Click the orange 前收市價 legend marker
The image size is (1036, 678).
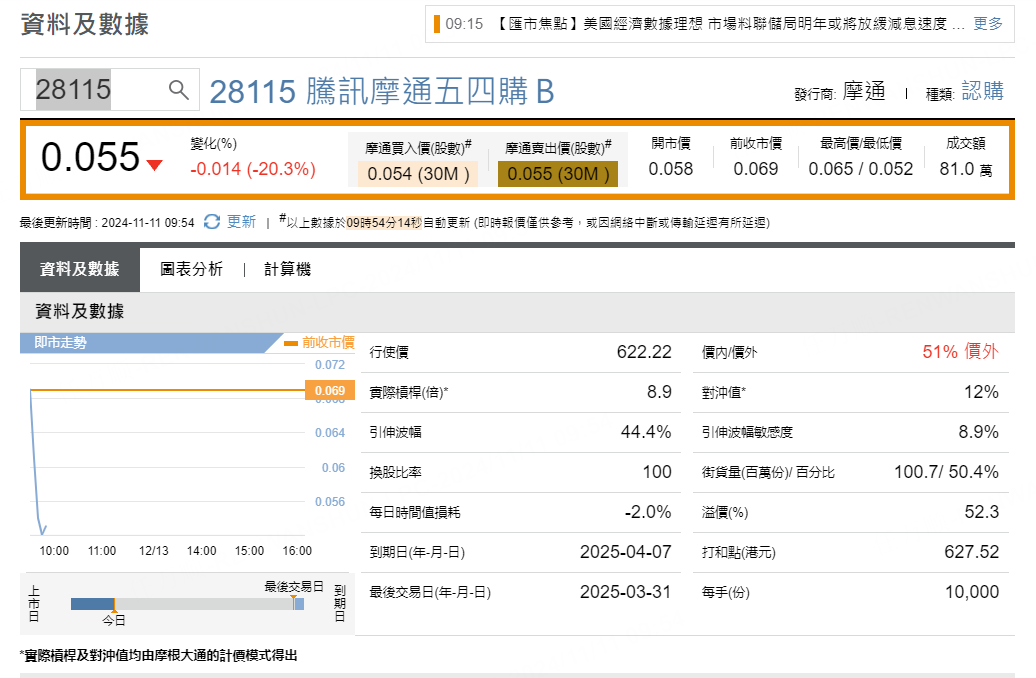coord(290,343)
